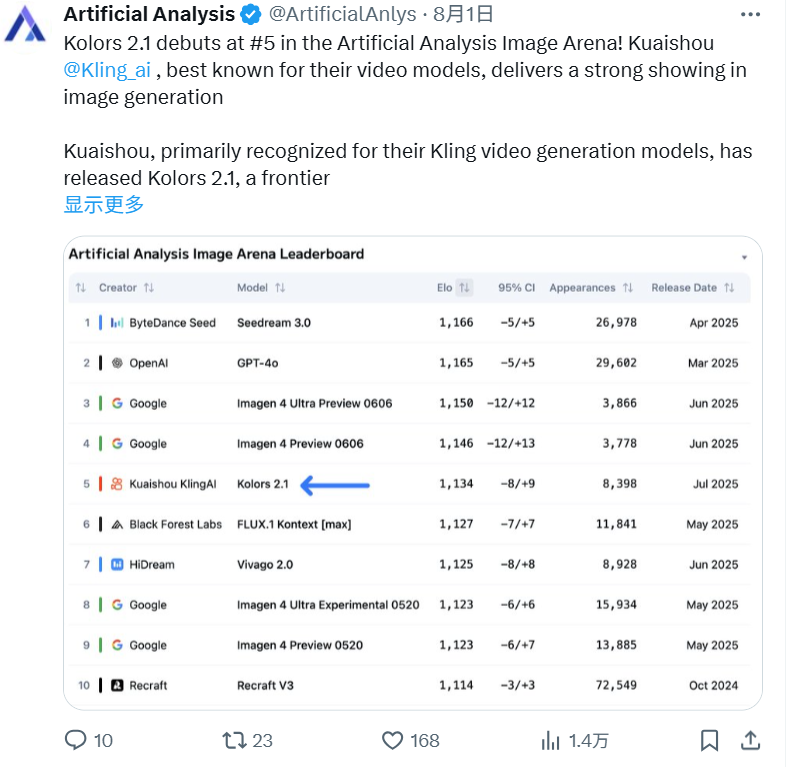Screen dimensions: 792x767
Task: Click the reply comment bubble icon
Action: click(x=76, y=740)
